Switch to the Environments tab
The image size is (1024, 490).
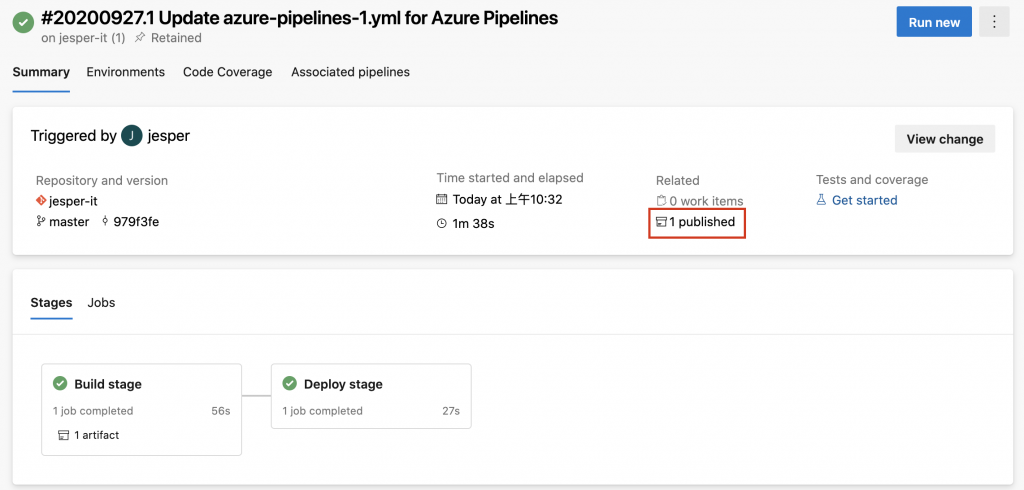(125, 72)
